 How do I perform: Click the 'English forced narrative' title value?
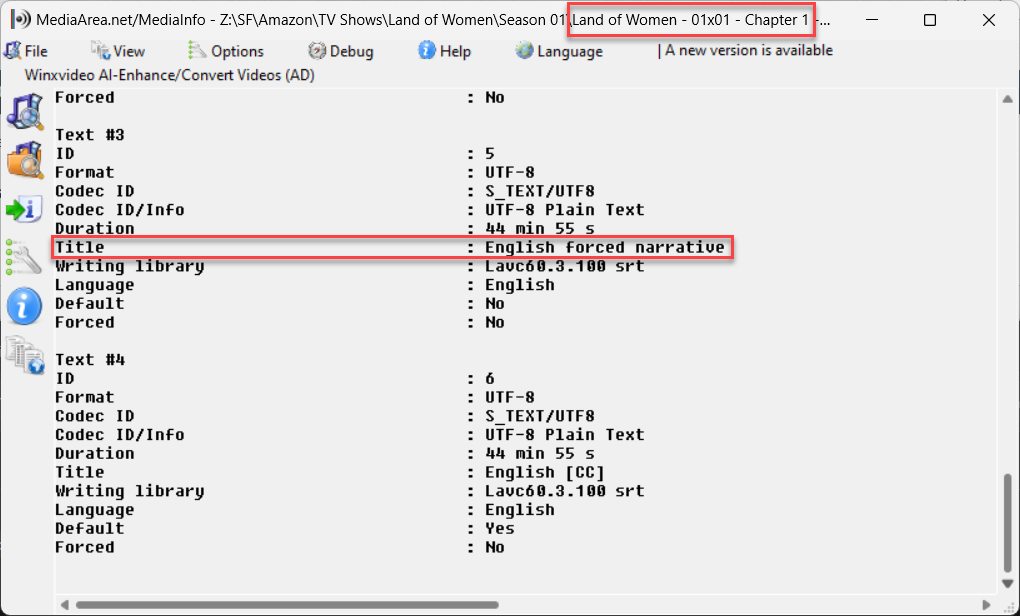[x=605, y=247]
